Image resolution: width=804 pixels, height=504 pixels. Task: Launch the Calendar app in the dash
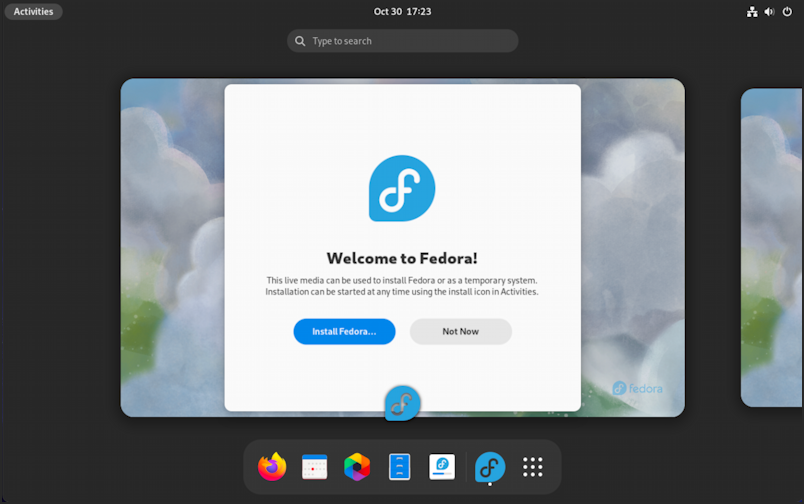[314, 467]
